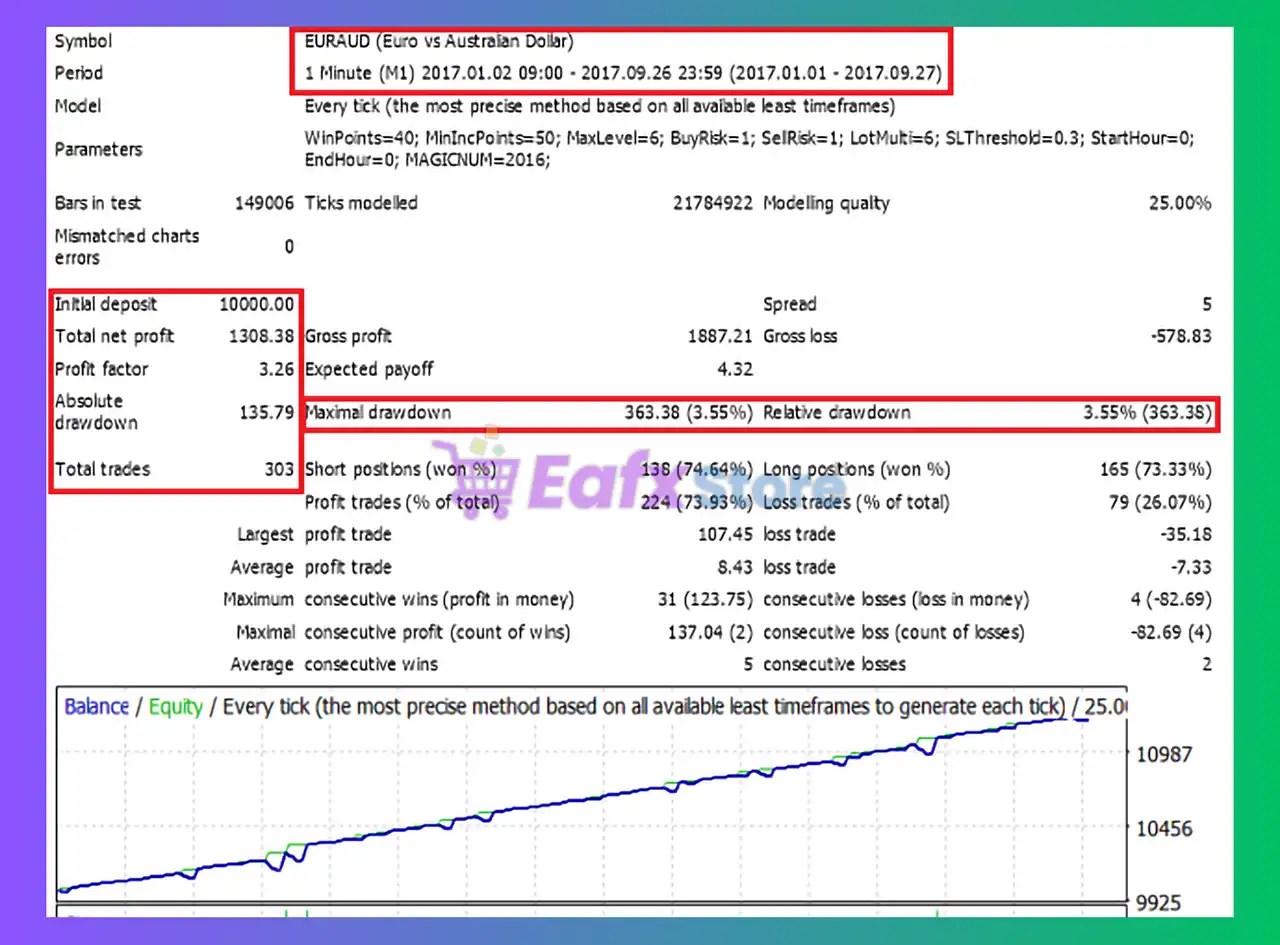Viewport: 1280px width, 945px height.
Task: Click the Gross profit value 1887.21
Action: click(720, 337)
